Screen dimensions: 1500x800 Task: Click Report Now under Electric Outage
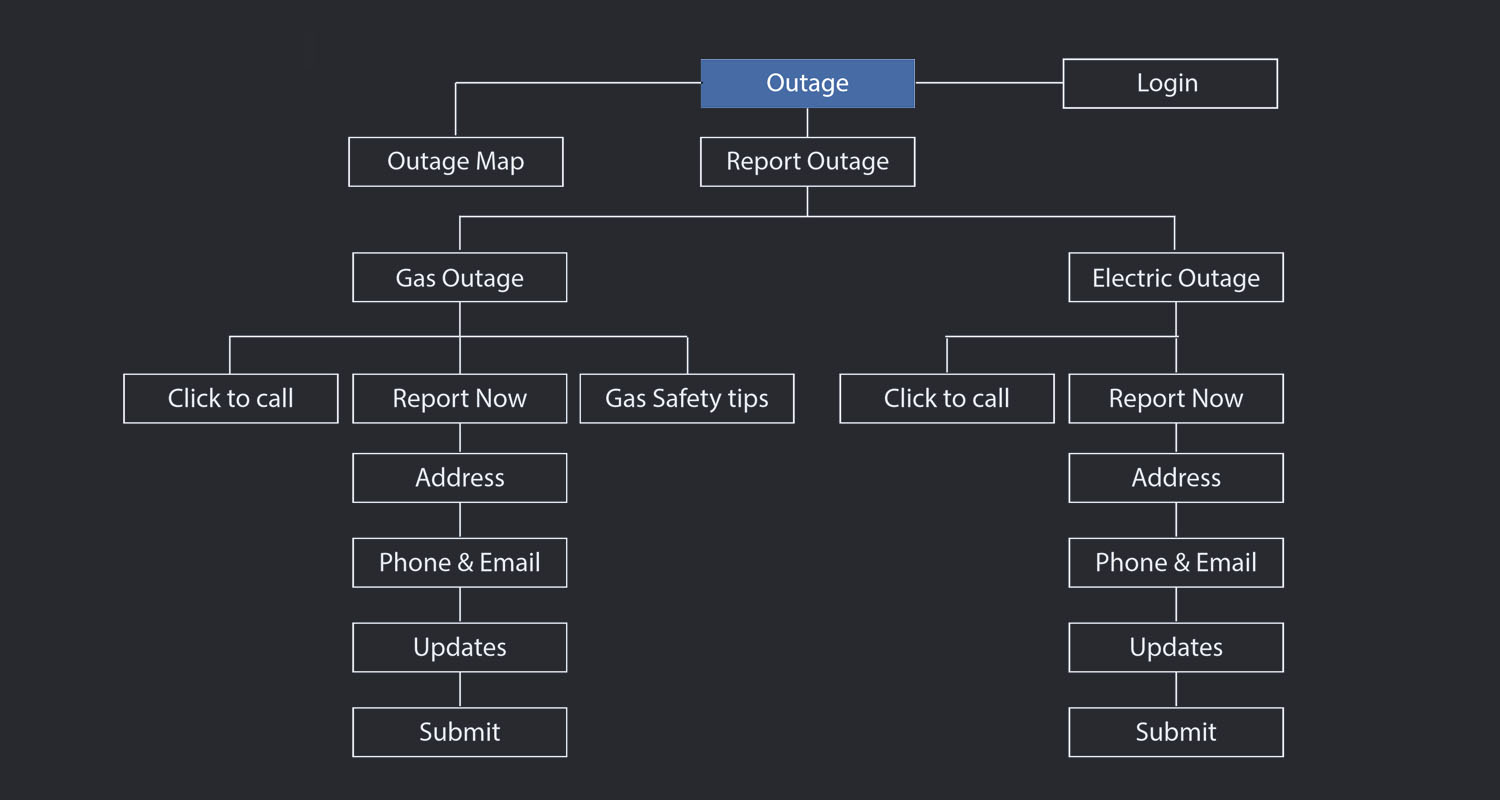1175,399
